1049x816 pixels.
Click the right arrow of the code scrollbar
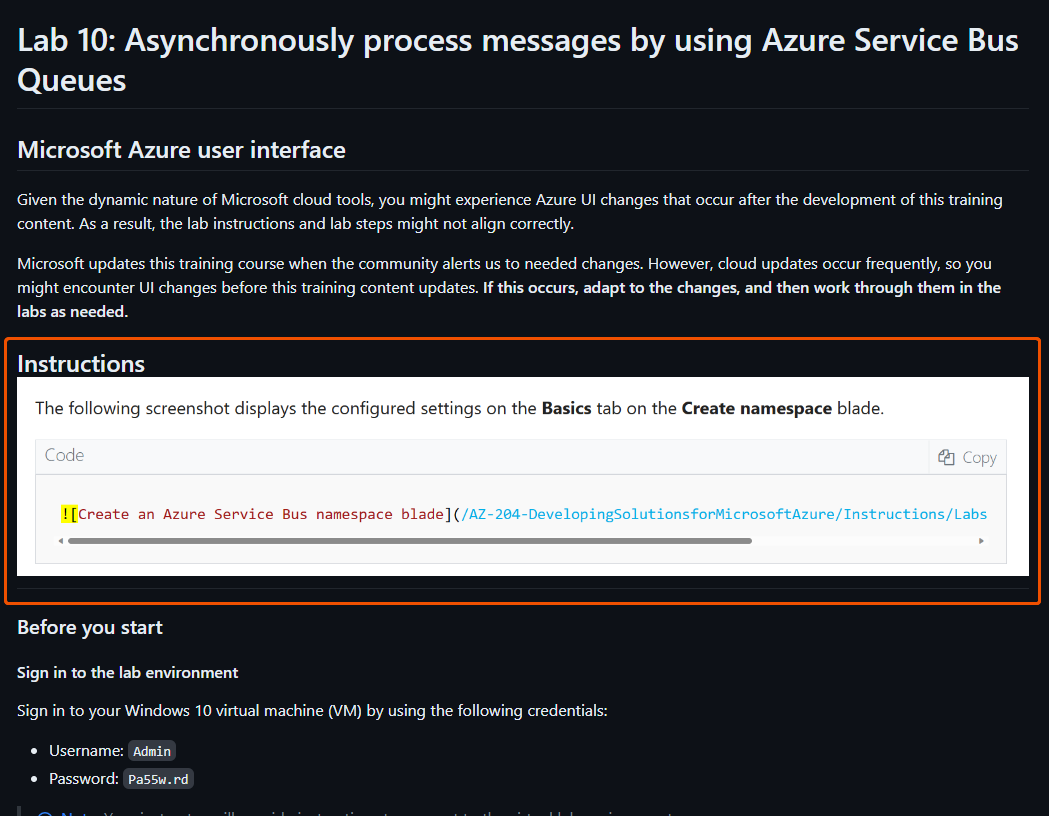(x=981, y=540)
